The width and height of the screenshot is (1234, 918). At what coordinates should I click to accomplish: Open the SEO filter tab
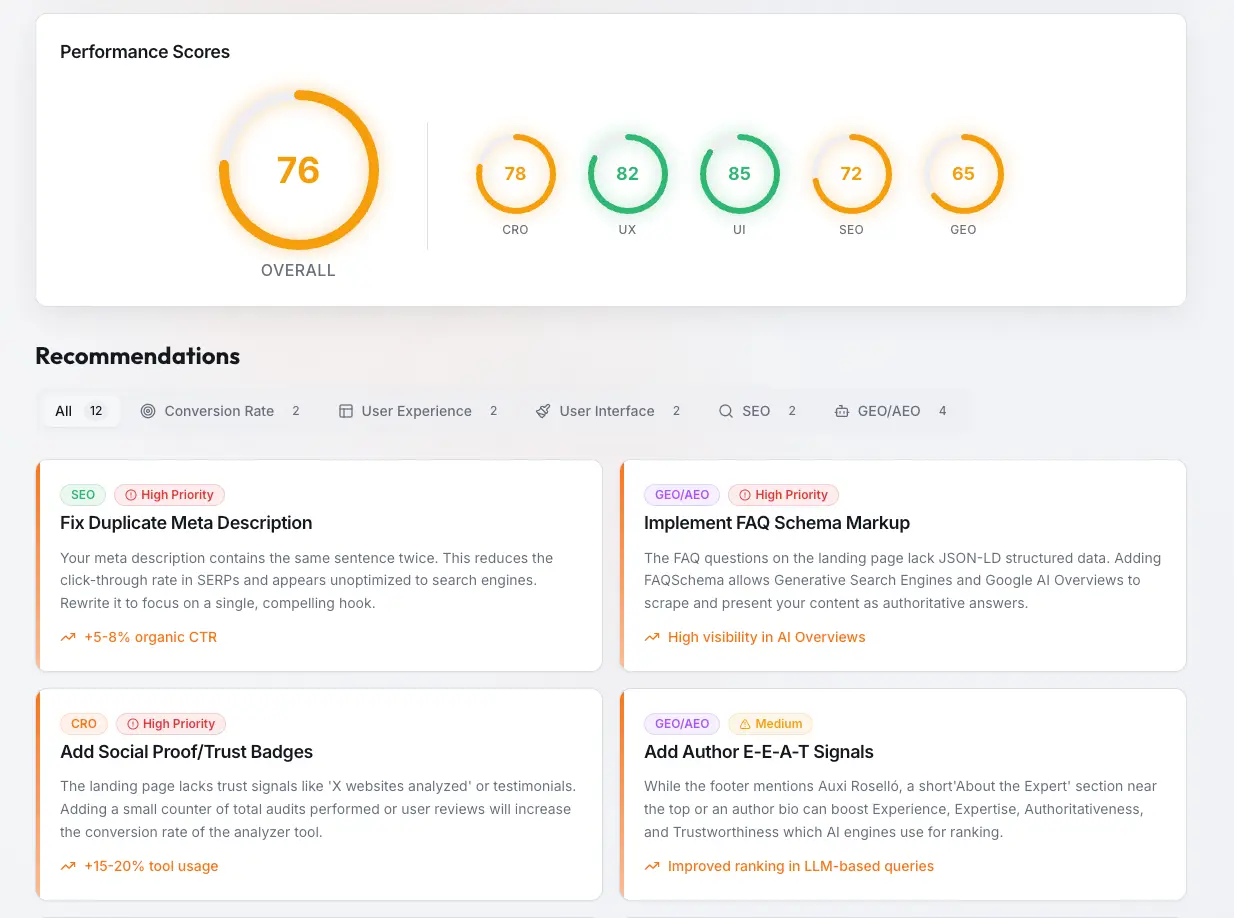point(757,411)
